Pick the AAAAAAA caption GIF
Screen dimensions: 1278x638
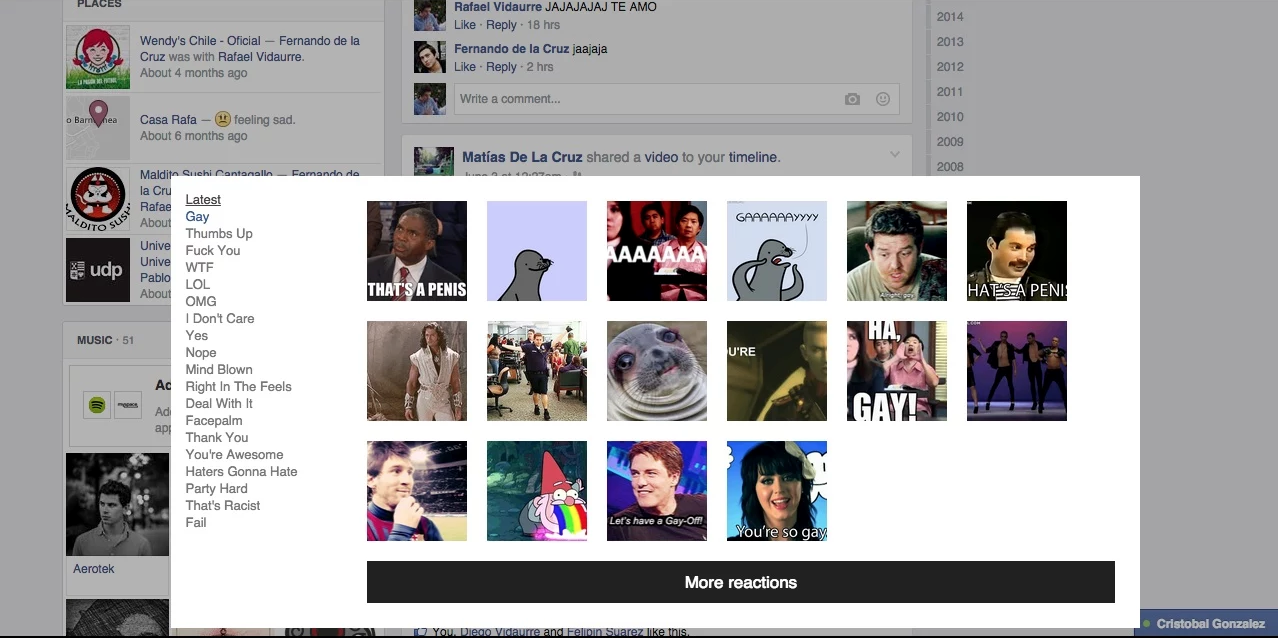click(657, 251)
